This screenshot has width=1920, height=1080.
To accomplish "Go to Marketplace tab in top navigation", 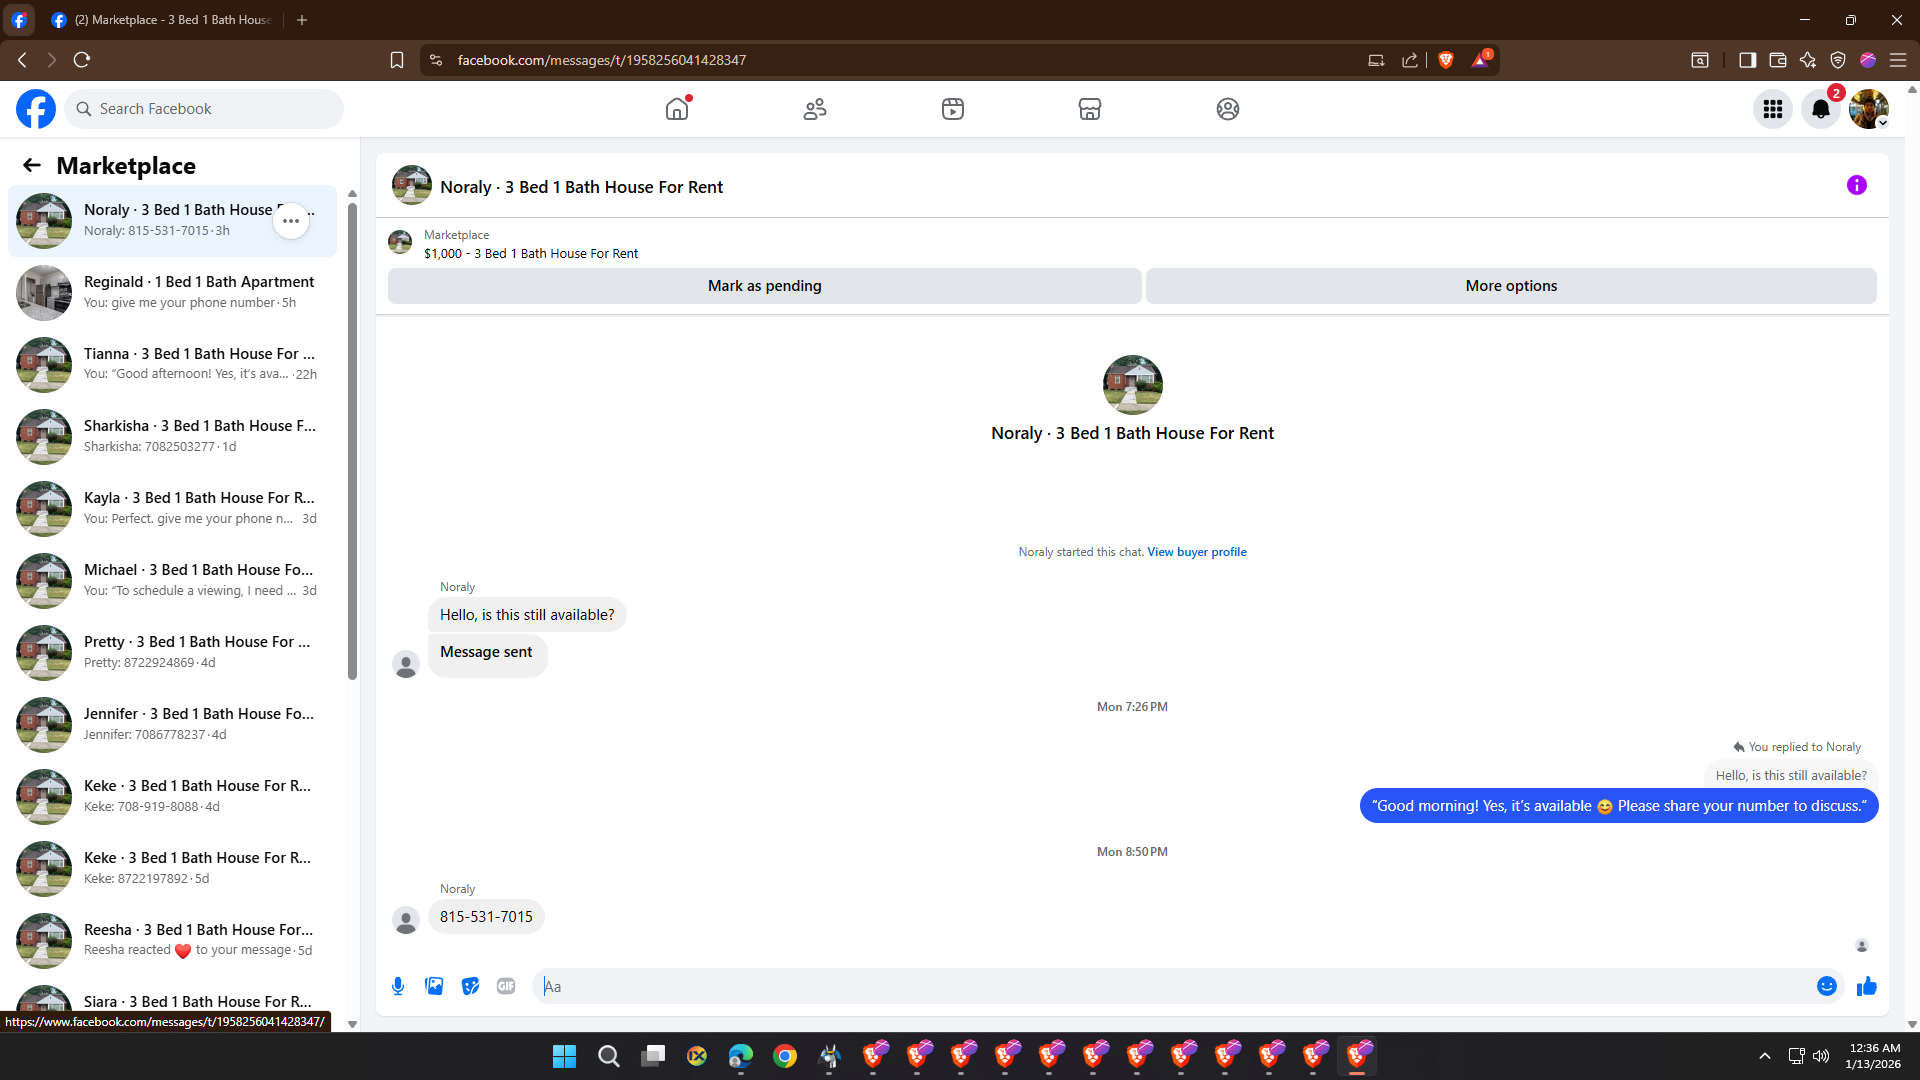I will [x=1090, y=109].
